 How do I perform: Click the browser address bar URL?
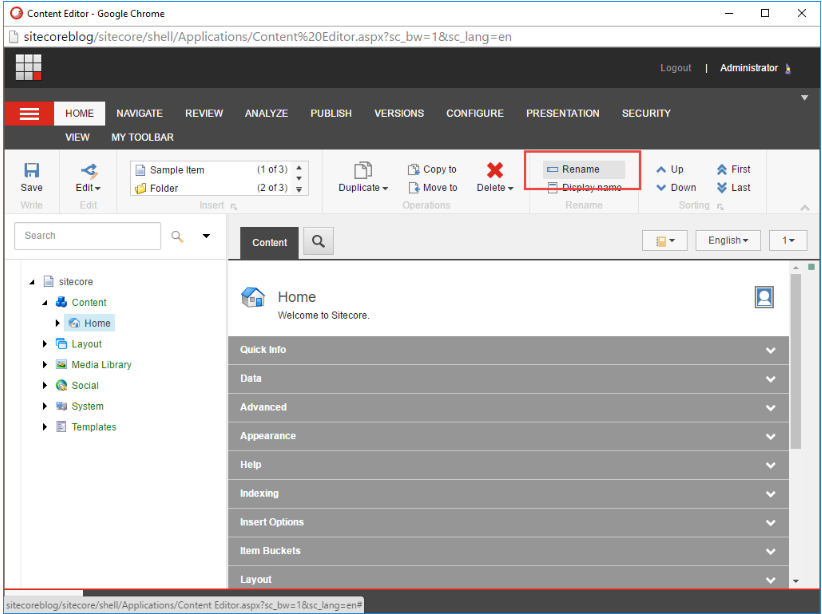(267, 37)
